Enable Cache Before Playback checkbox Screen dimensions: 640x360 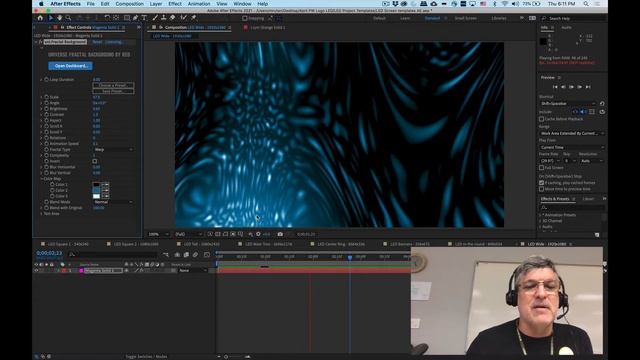pyautogui.click(x=542, y=119)
